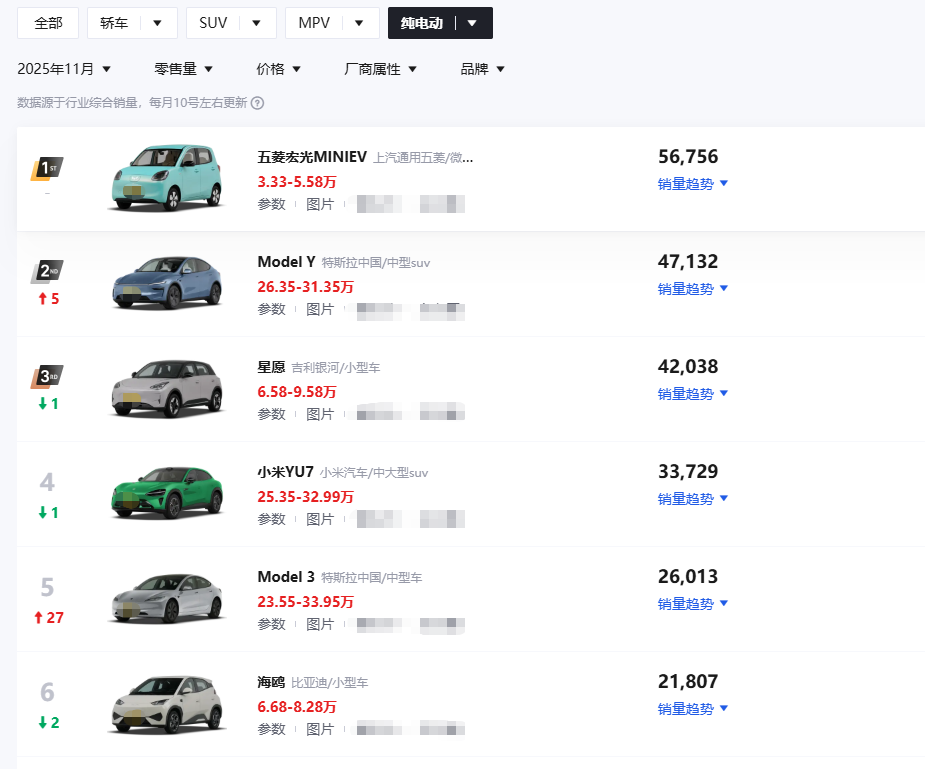Screen dimensions: 925x769
Task: Click the green 小米YU7 car image
Action: pos(166,493)
